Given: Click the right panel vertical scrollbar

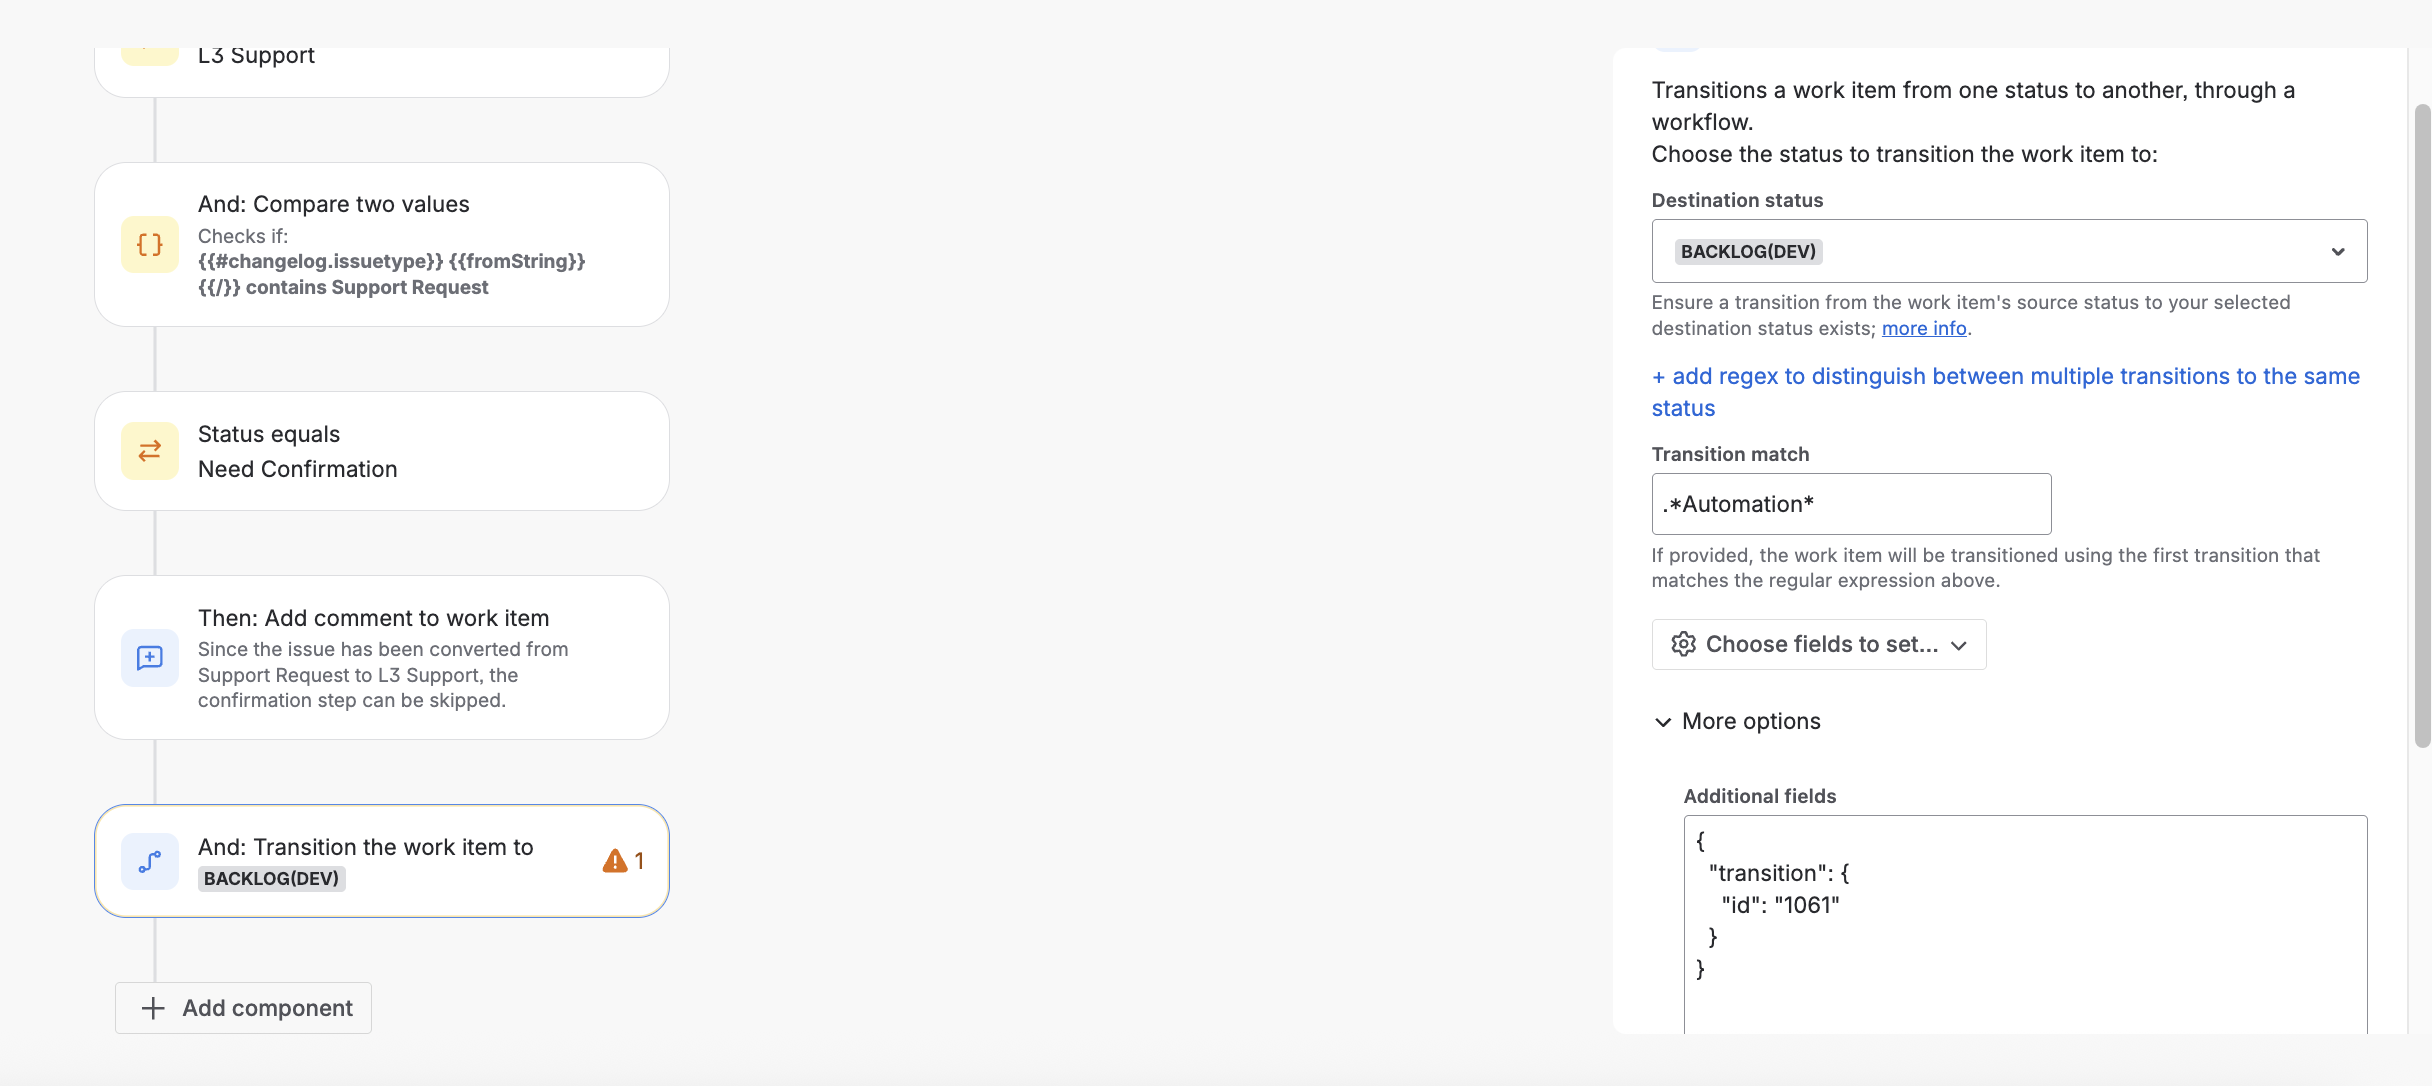Looking at the screenshot, I should click(2422, 425).
